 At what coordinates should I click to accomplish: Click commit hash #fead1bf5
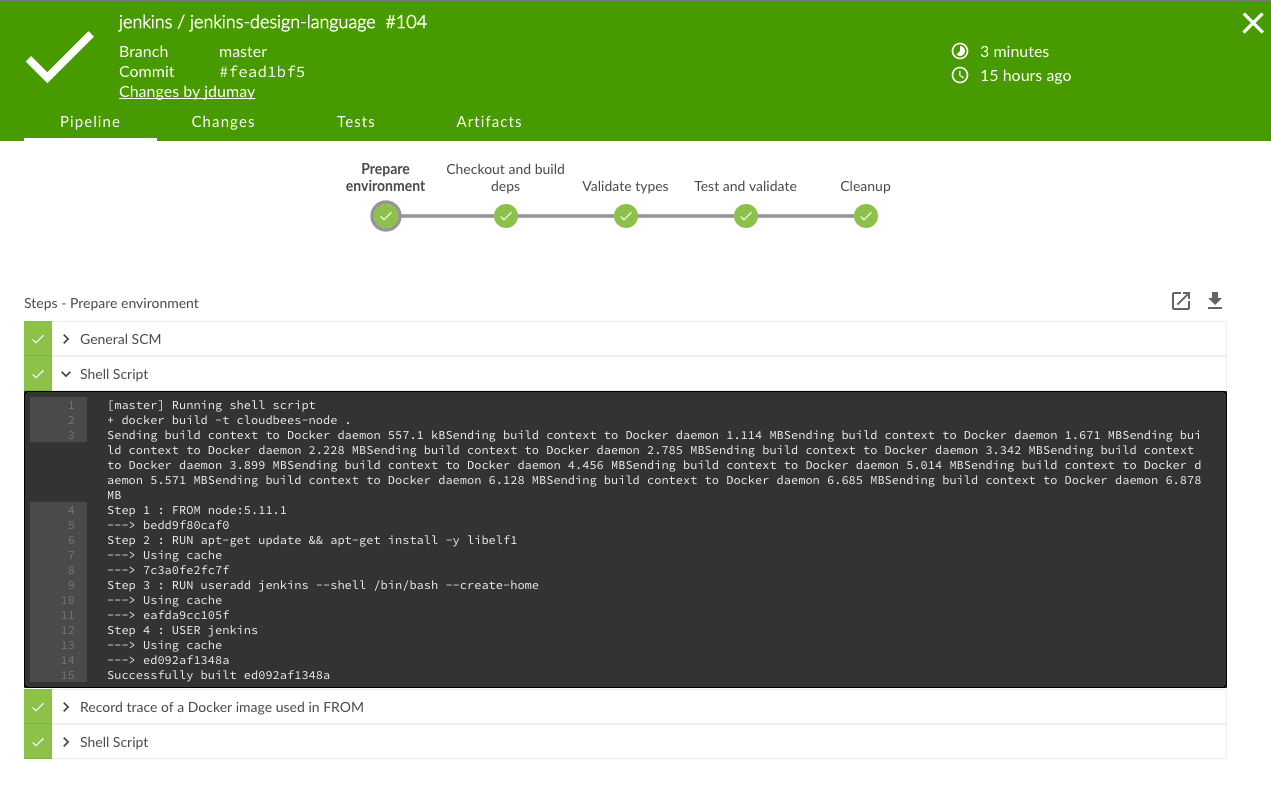pyautogui.click(x=262, y=72)
